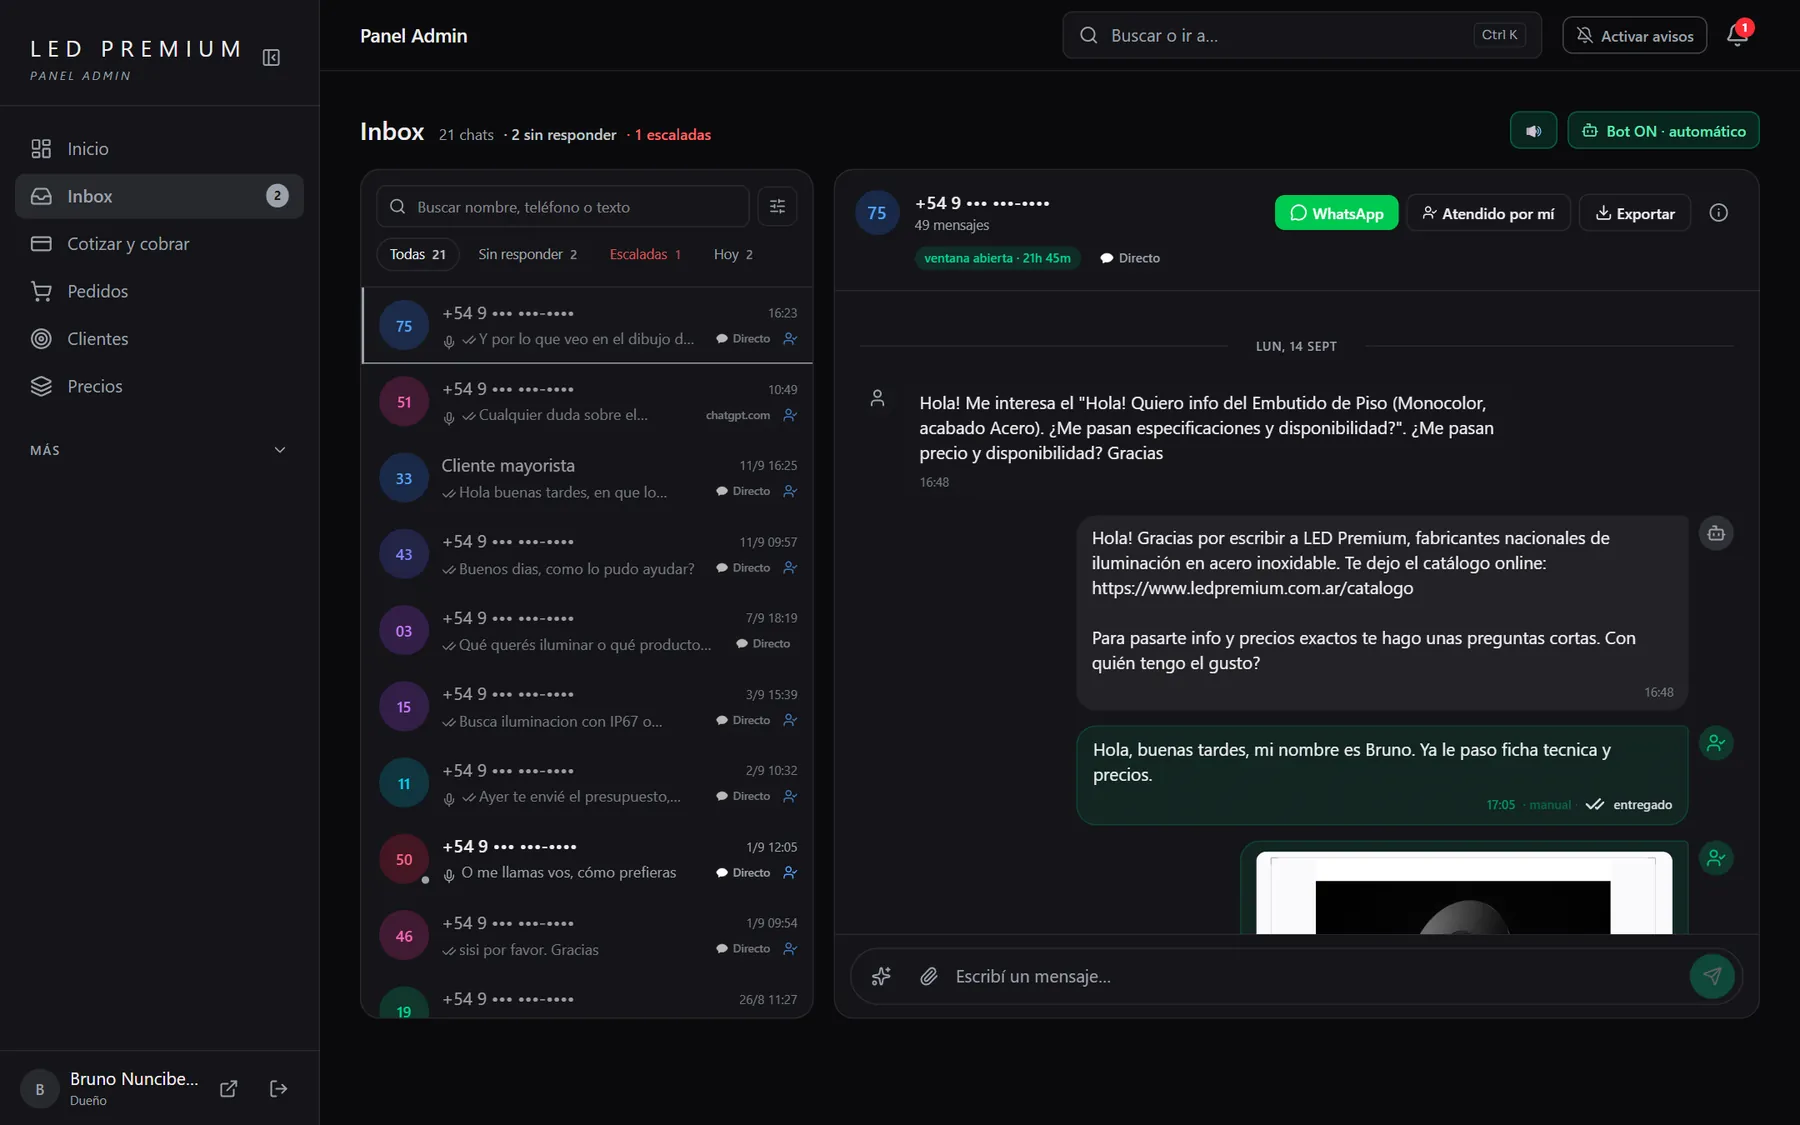Click the chat search input field
1800x1125 pixels.
pyautogui.click(x=563, y=207)
